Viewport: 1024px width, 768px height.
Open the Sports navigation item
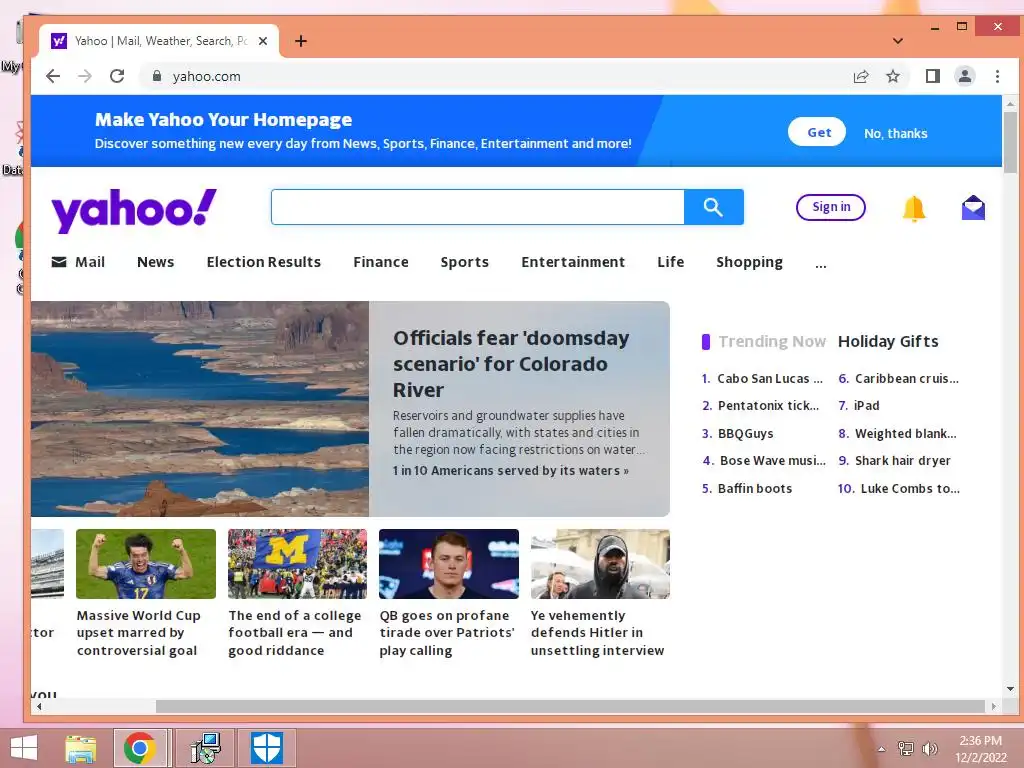[464, 262]
